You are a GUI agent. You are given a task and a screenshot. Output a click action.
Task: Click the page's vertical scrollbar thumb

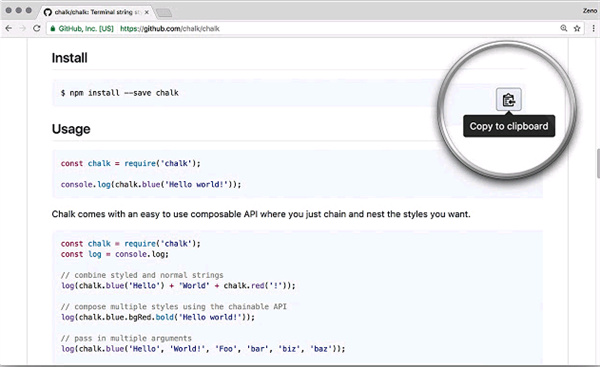(598, 163)
